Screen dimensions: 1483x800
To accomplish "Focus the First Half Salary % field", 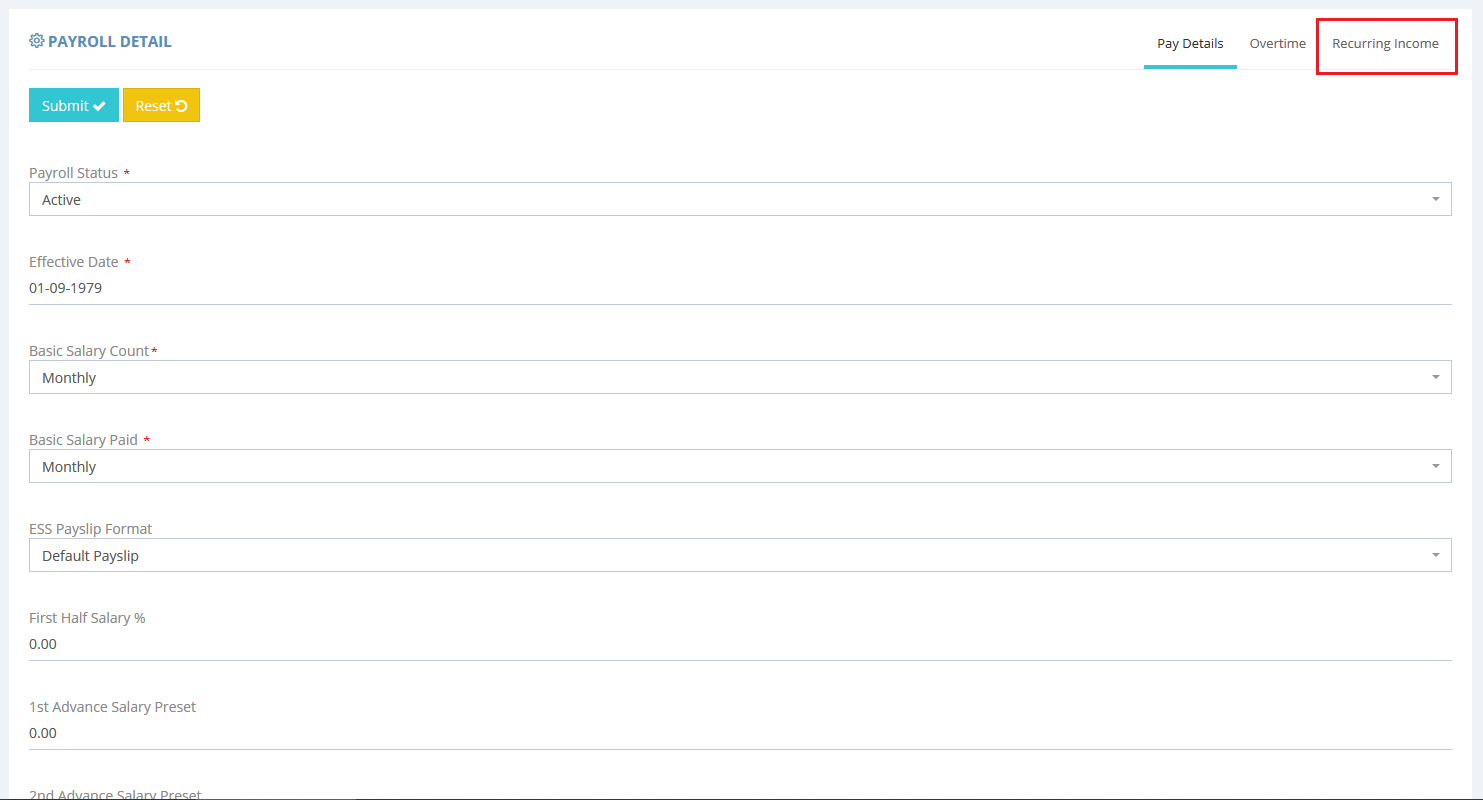I will click(x=740, y=644).
